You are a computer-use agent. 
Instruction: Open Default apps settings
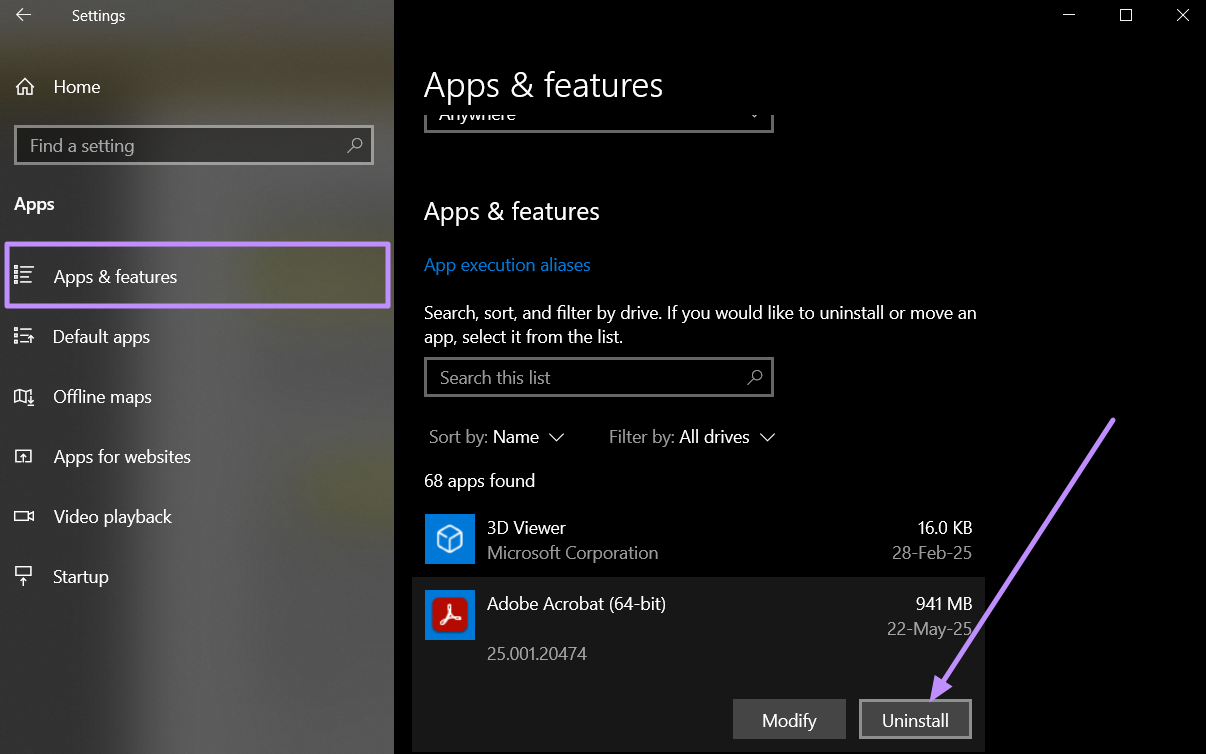[197, 337]
